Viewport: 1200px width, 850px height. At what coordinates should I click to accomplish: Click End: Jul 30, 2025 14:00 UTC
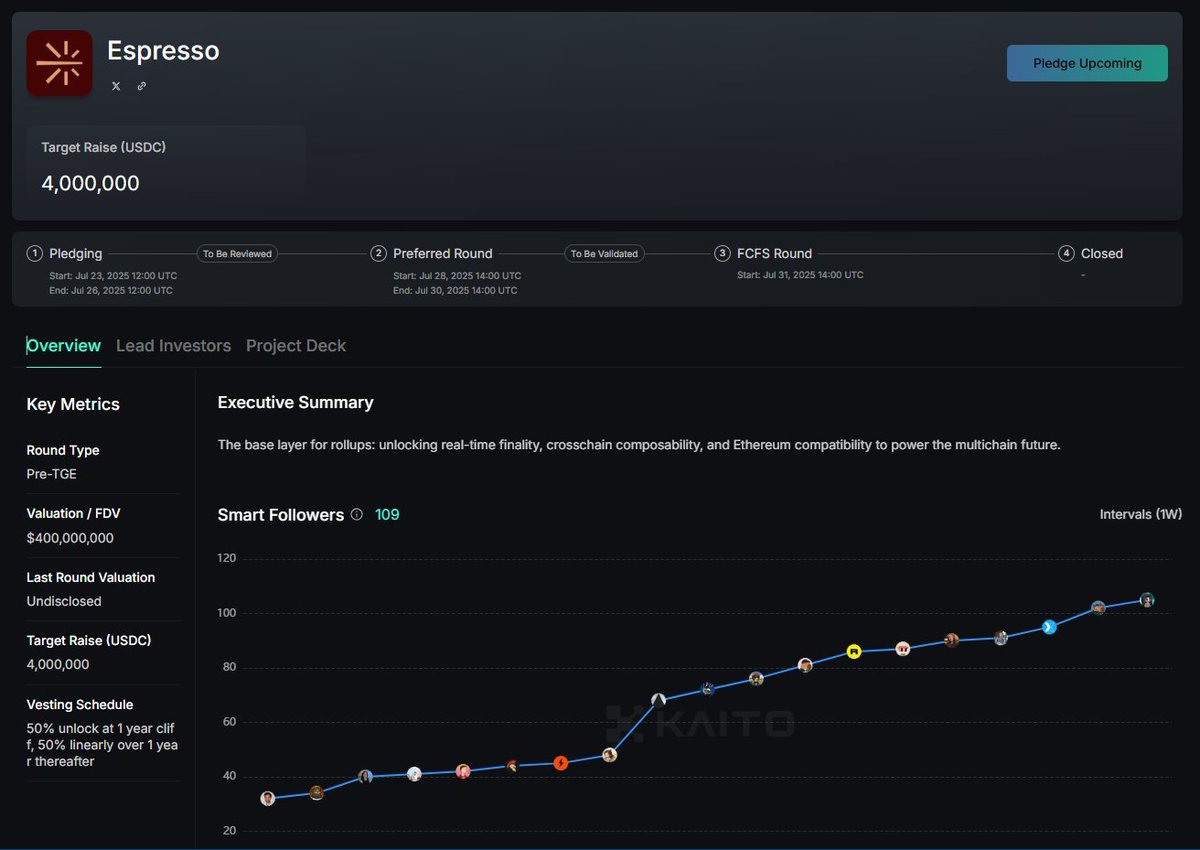pyautogui.click(x=455, y=291)
